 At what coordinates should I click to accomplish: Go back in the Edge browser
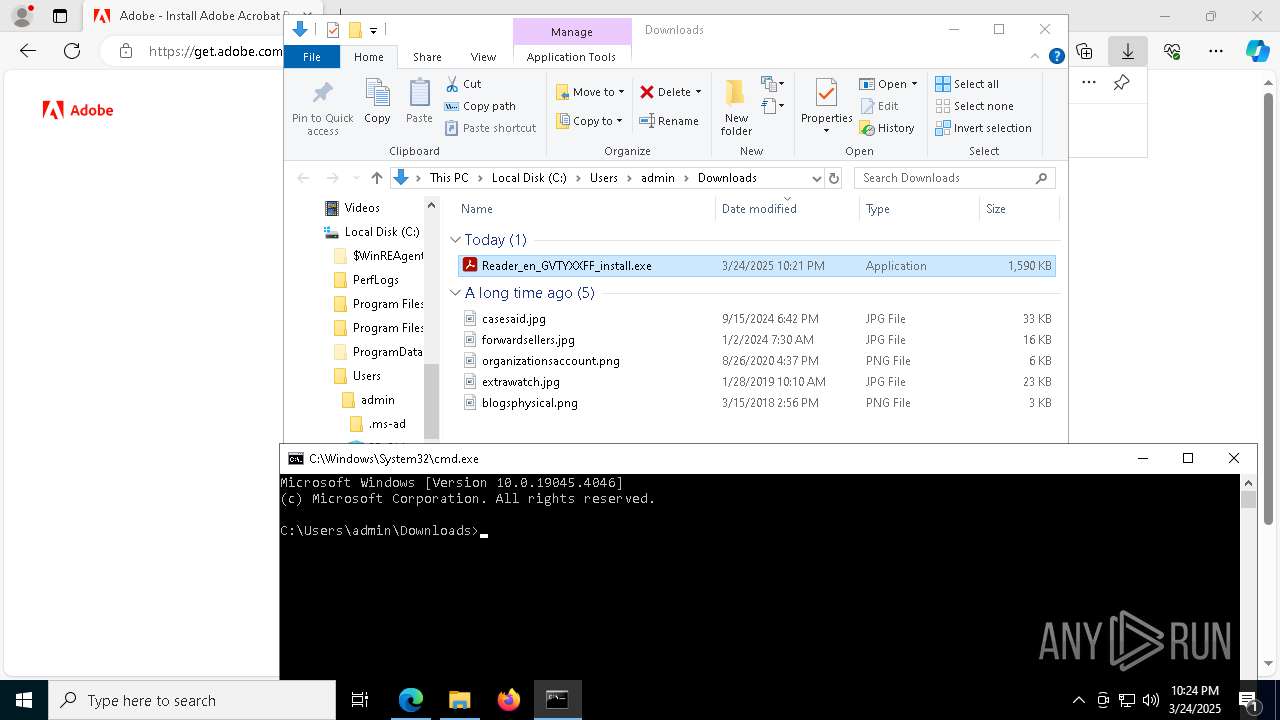[x=28, y=51]
